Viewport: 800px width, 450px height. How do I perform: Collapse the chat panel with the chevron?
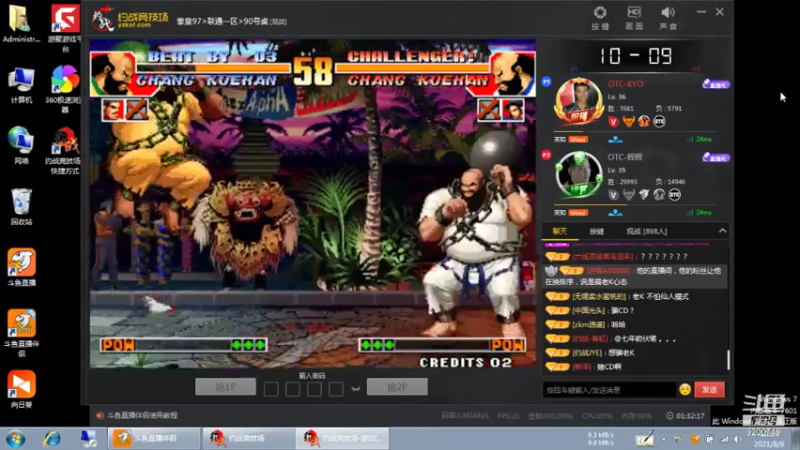(722, 231)
